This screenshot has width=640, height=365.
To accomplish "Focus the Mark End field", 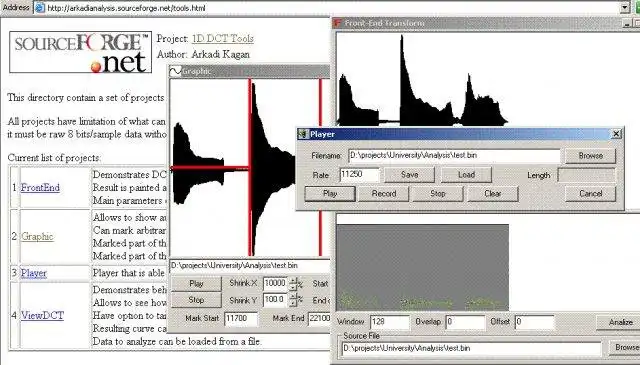I will pyautogui.click(x=319, y=318).
